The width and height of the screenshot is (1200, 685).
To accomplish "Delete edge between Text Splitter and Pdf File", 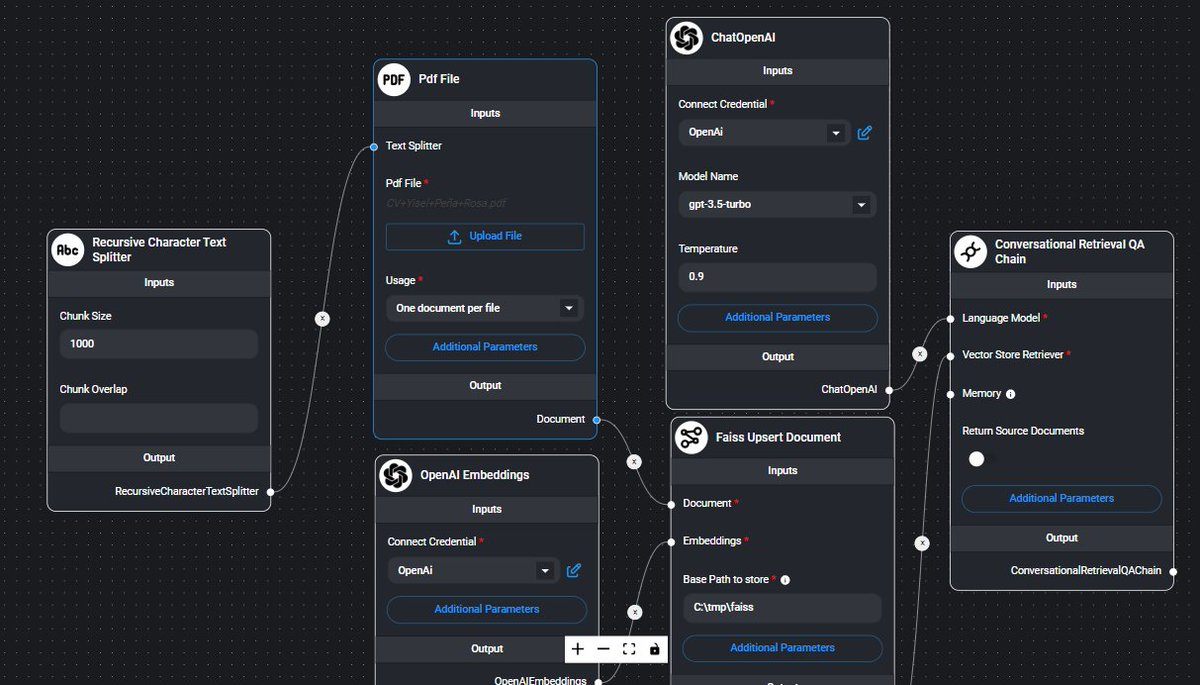I will (322, 318).
